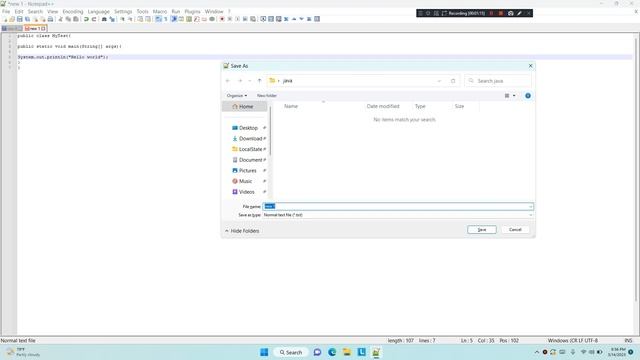Open the recent locations dropdown chevron

click(249, 81)
